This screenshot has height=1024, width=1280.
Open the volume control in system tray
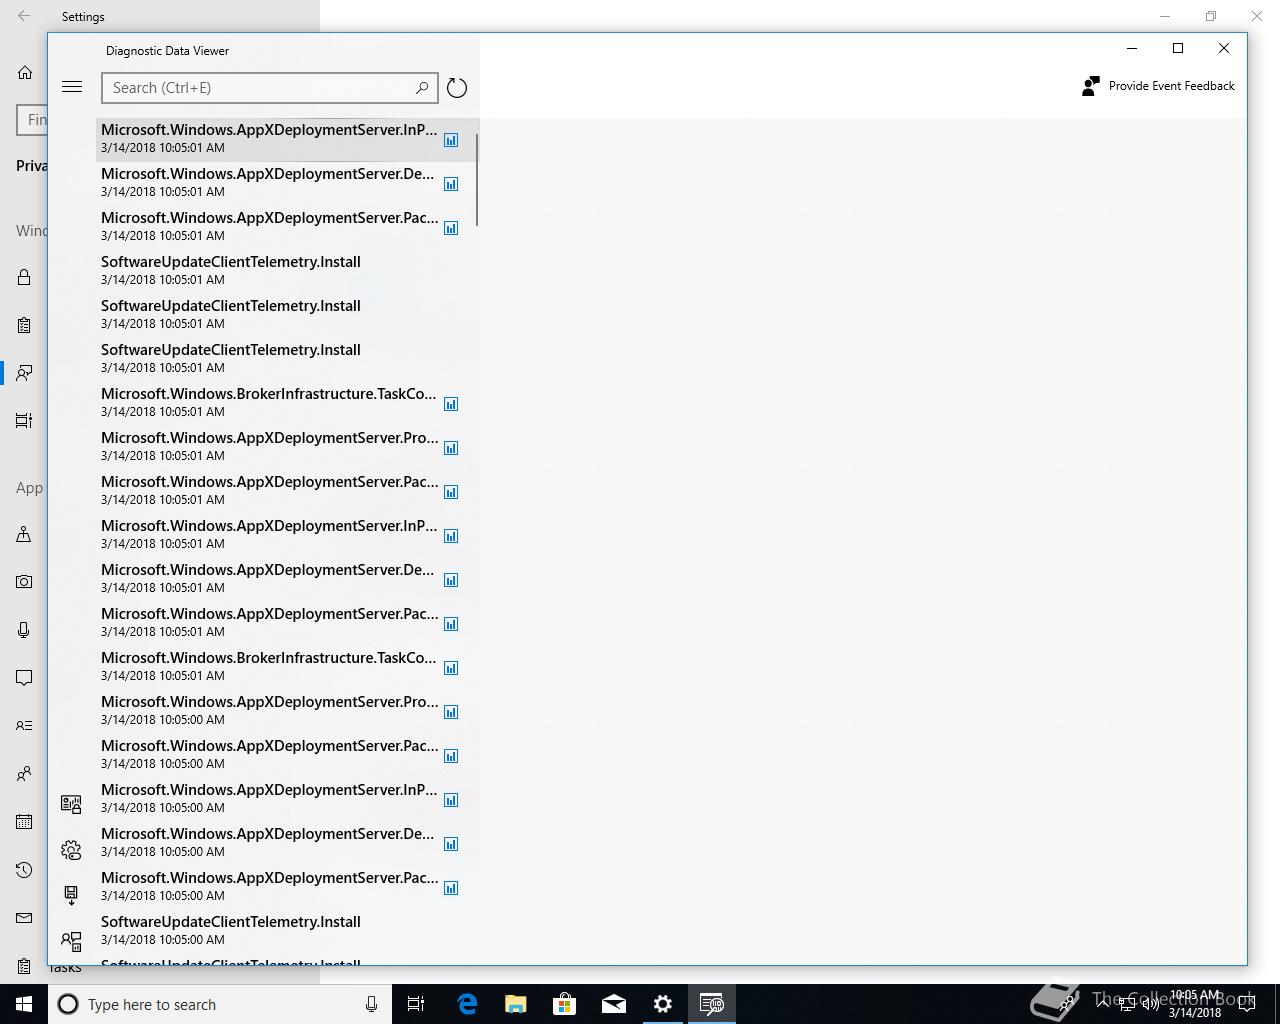1150,1004
